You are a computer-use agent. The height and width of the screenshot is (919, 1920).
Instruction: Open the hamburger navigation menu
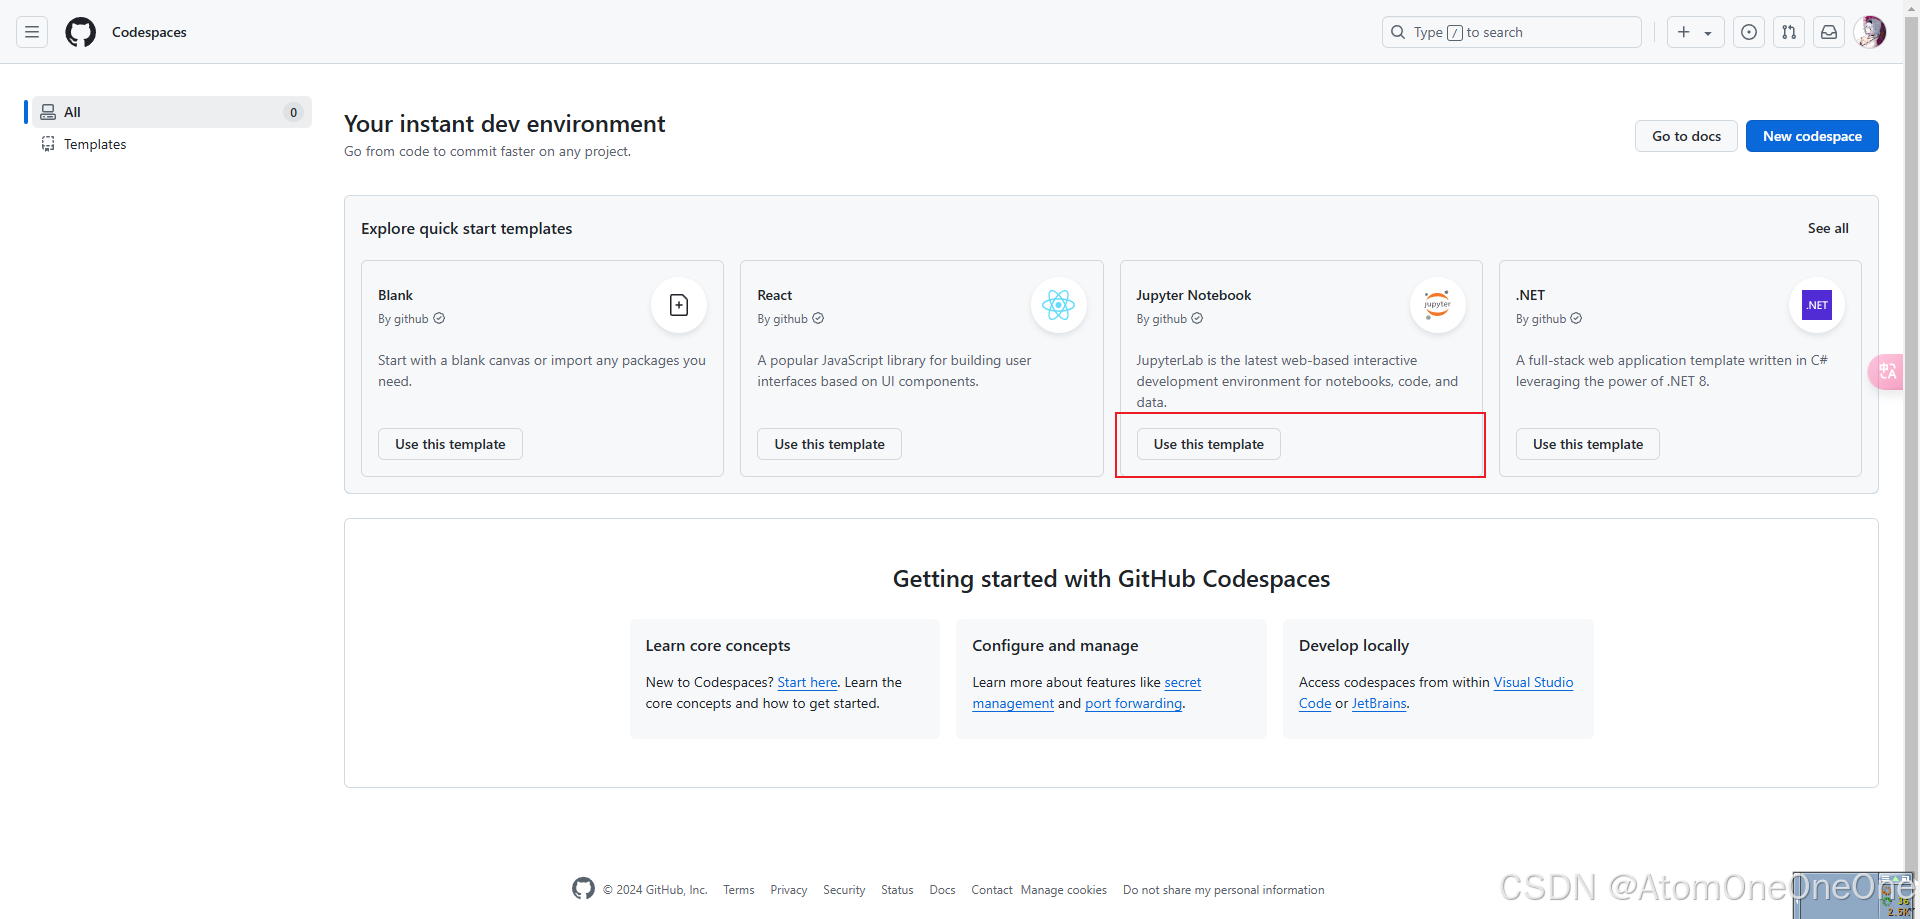(32, 32)
